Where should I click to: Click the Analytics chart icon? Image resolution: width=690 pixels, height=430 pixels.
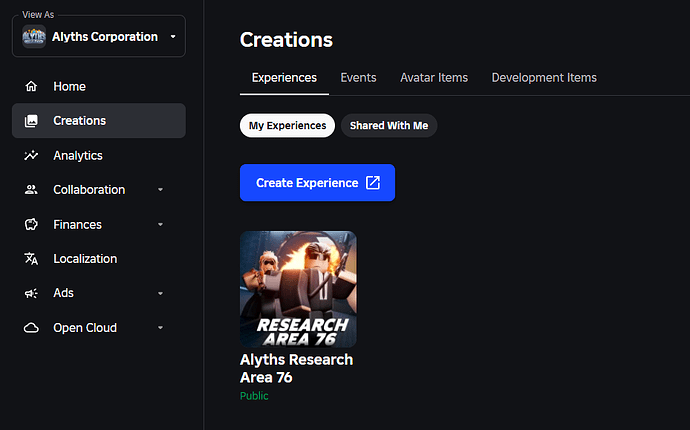[31, 155]
